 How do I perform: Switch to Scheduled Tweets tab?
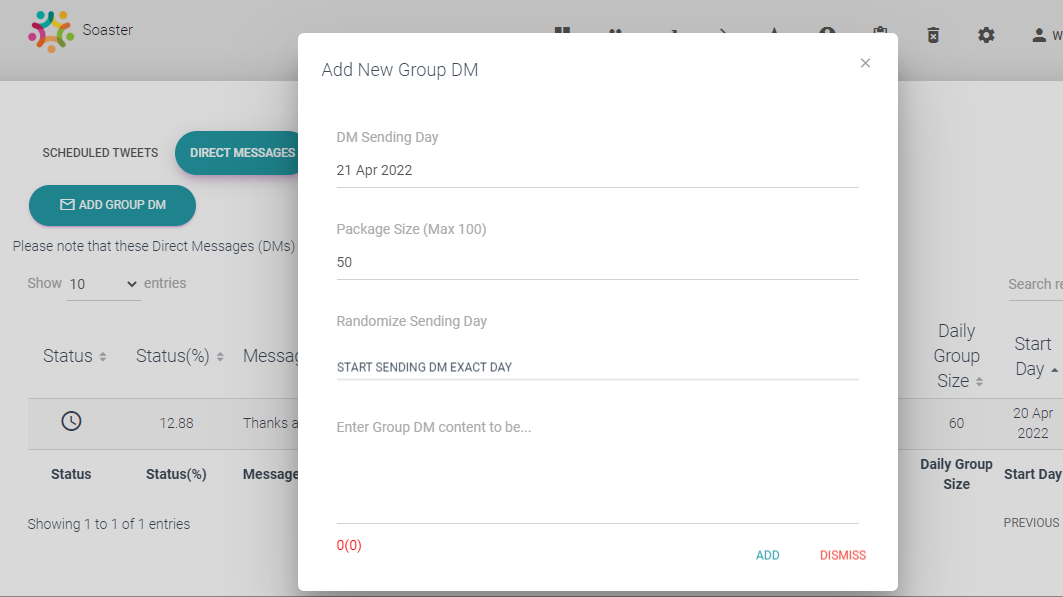point(100,153)
